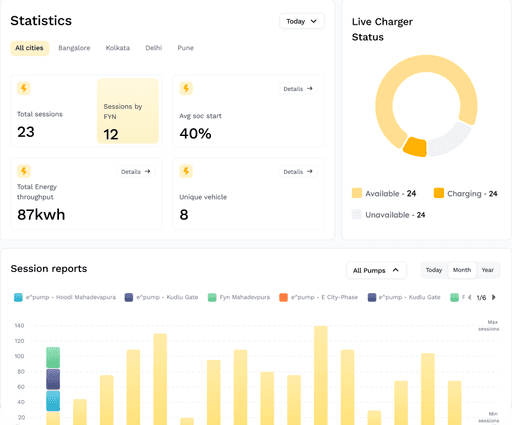Select Year range in Session reports
This screenshot has height=425, width=512.
point(487,270)
